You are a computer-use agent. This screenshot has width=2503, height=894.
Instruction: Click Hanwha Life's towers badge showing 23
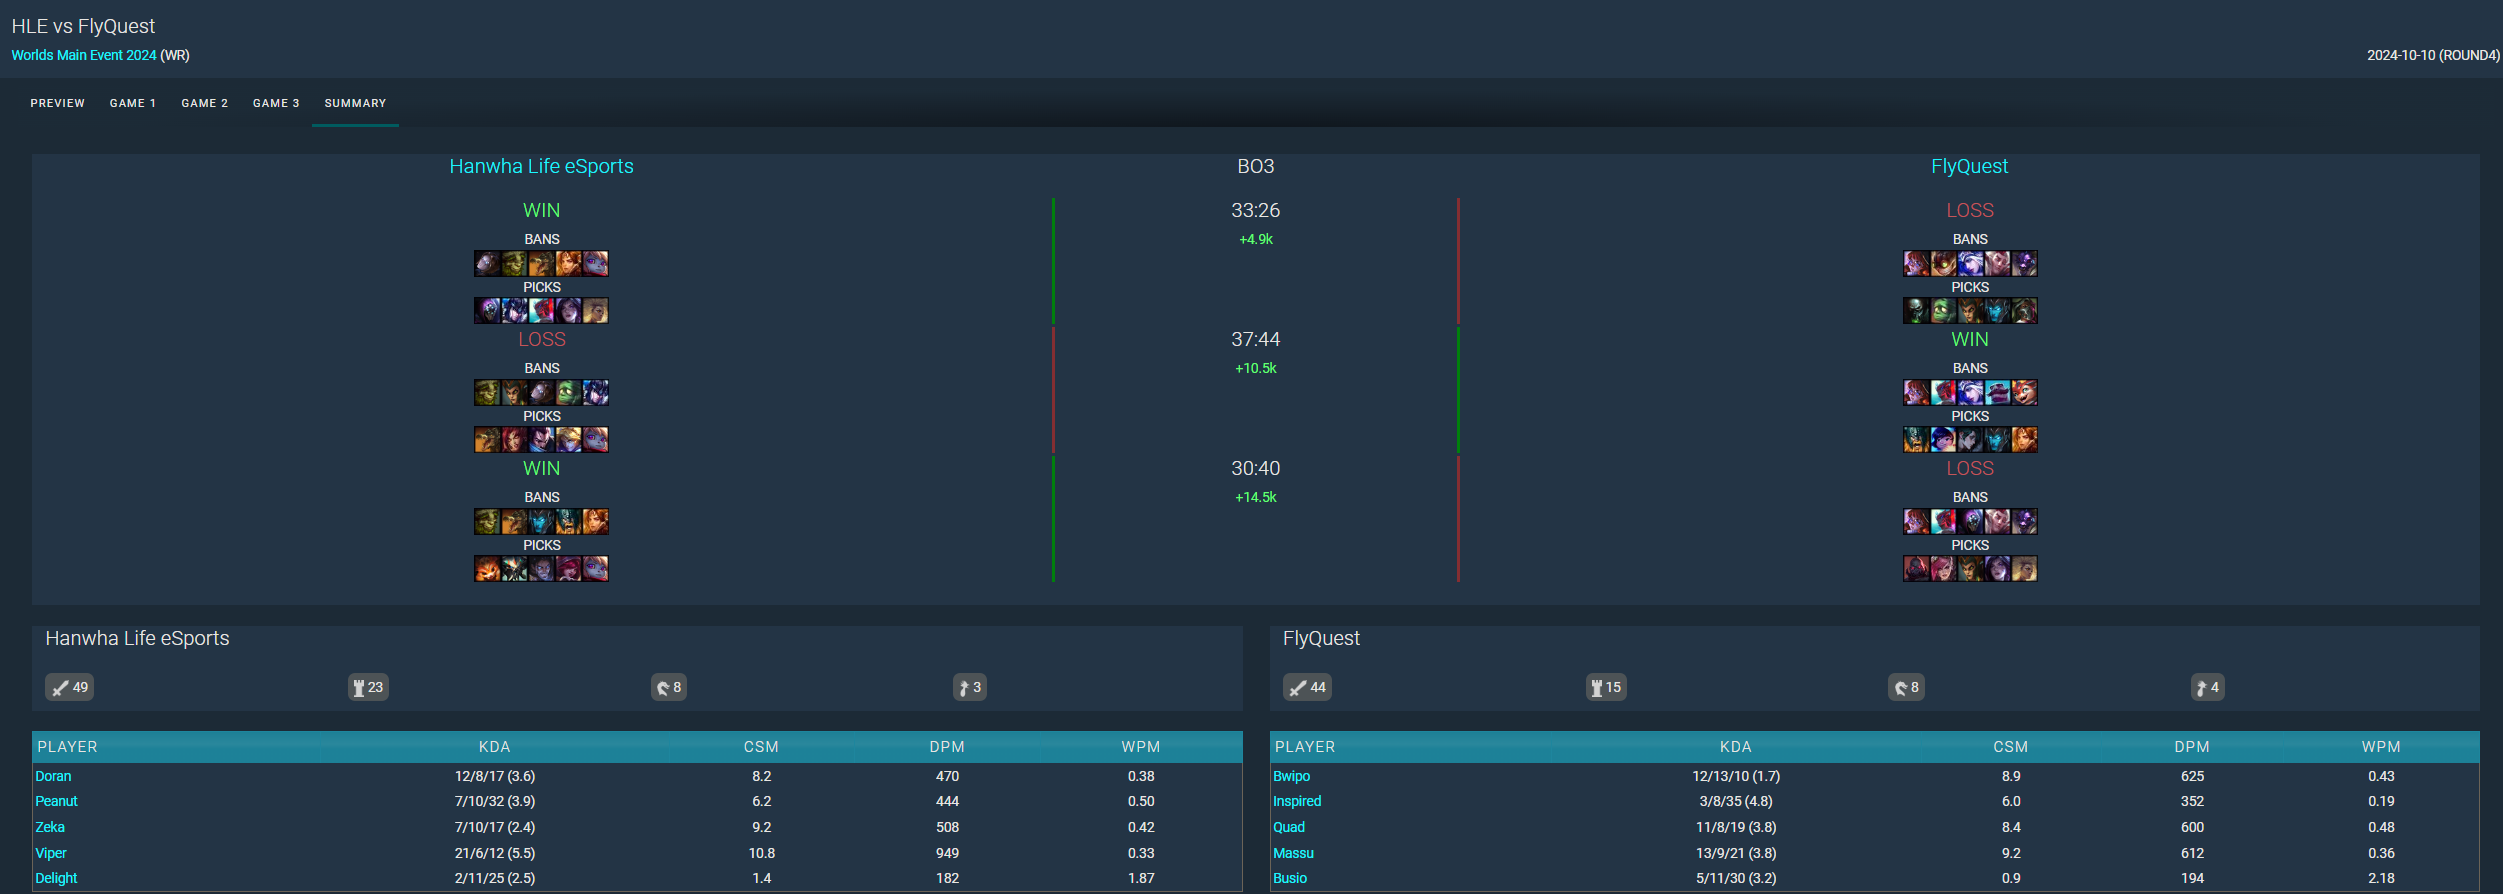(368, 687)
